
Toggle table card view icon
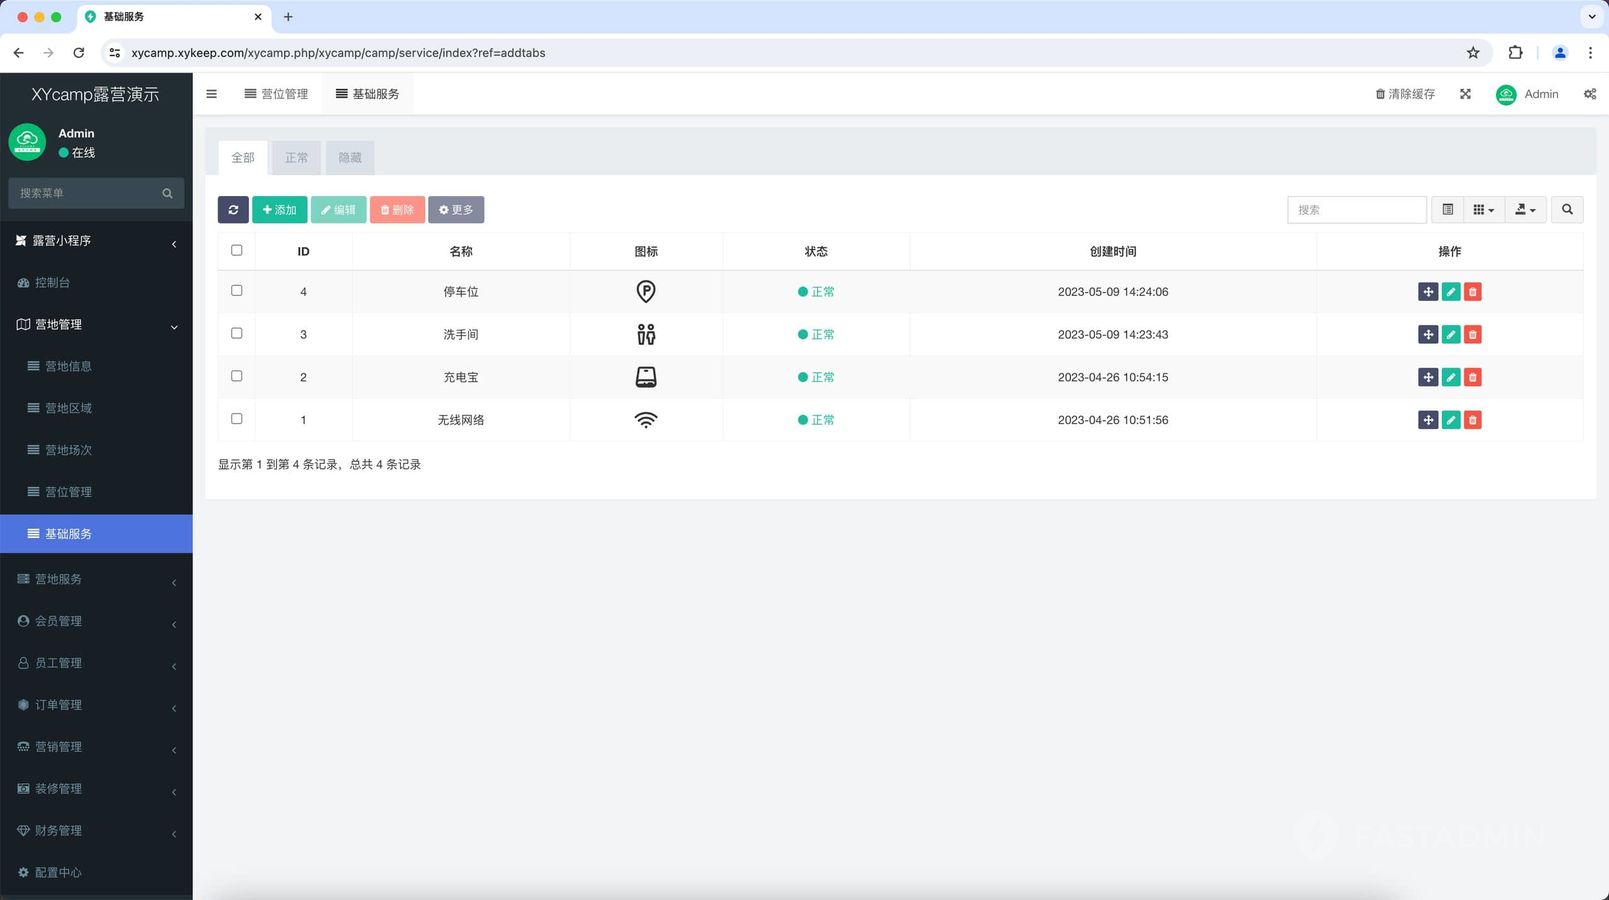coord(1447,210)
